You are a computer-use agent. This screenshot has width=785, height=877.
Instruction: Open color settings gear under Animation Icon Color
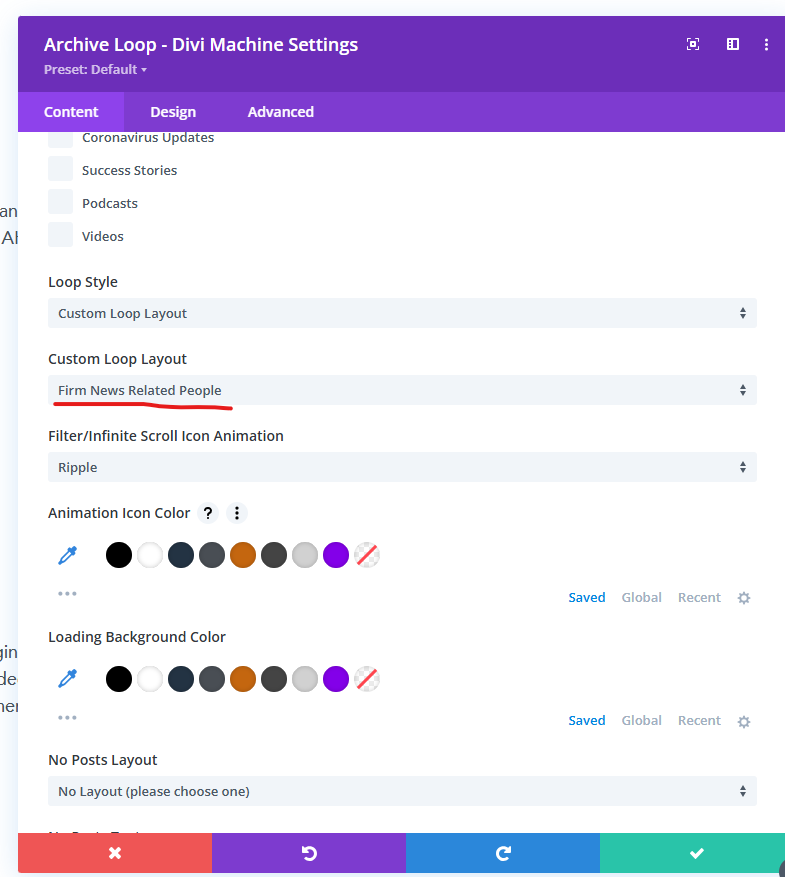pos(744,598)
